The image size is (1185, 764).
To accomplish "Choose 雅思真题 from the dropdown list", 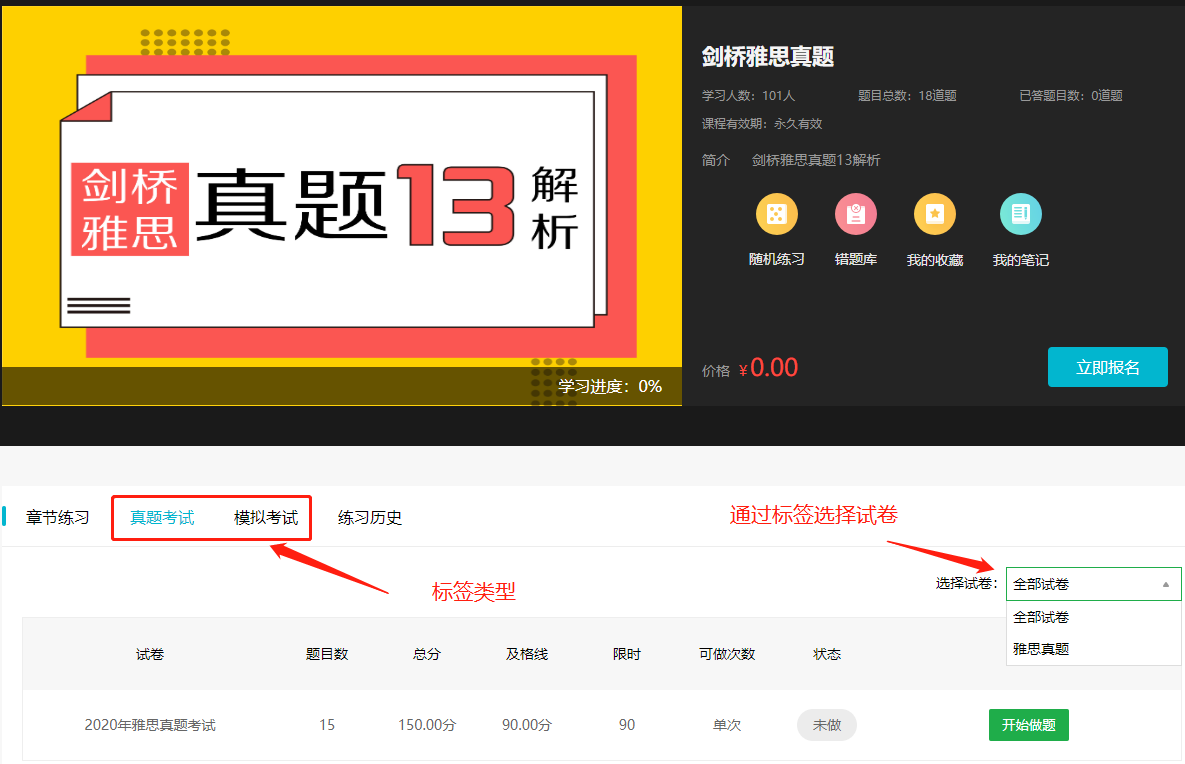I will (x=1093, y=649).
